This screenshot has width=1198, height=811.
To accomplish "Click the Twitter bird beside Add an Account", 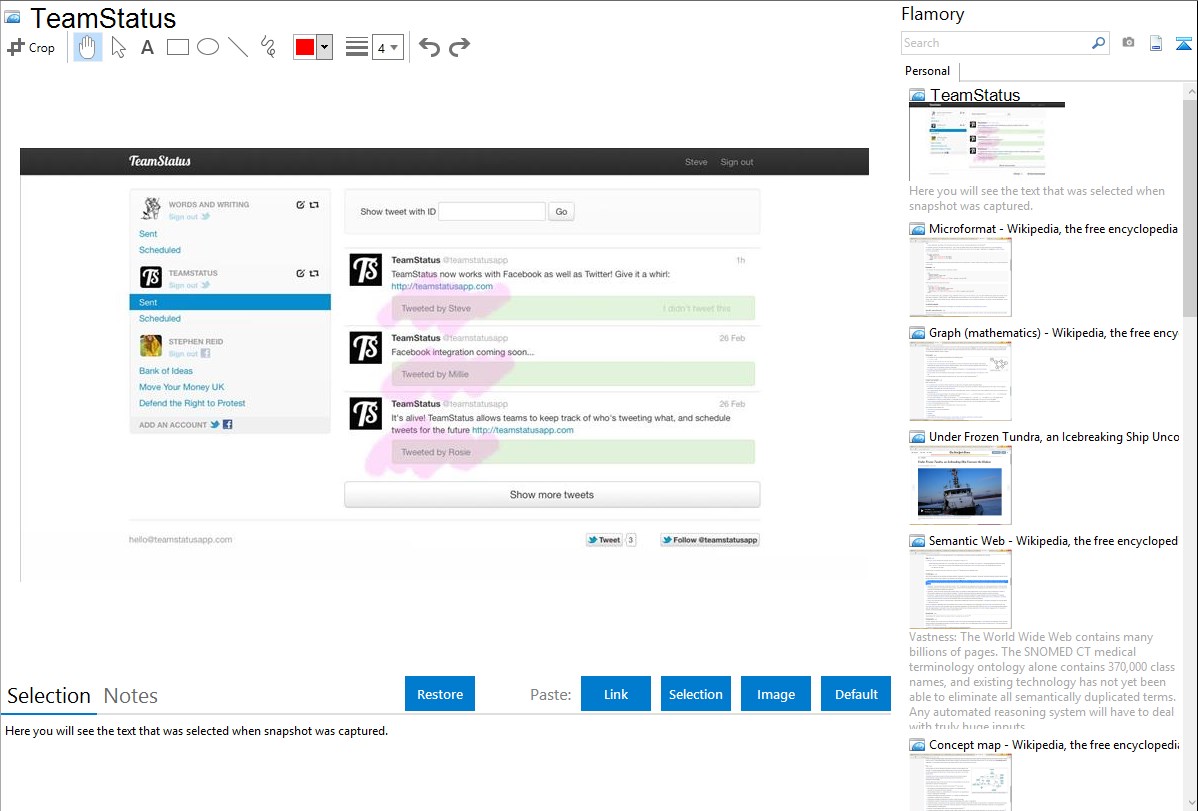I will [x=215, y=424].
